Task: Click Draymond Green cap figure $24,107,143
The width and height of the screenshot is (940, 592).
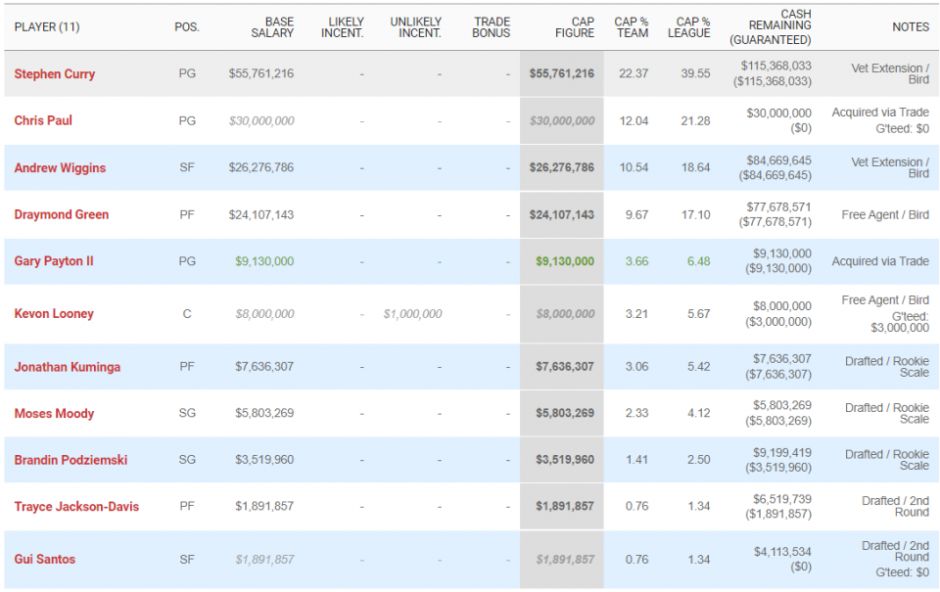Action: pos(562,215)
